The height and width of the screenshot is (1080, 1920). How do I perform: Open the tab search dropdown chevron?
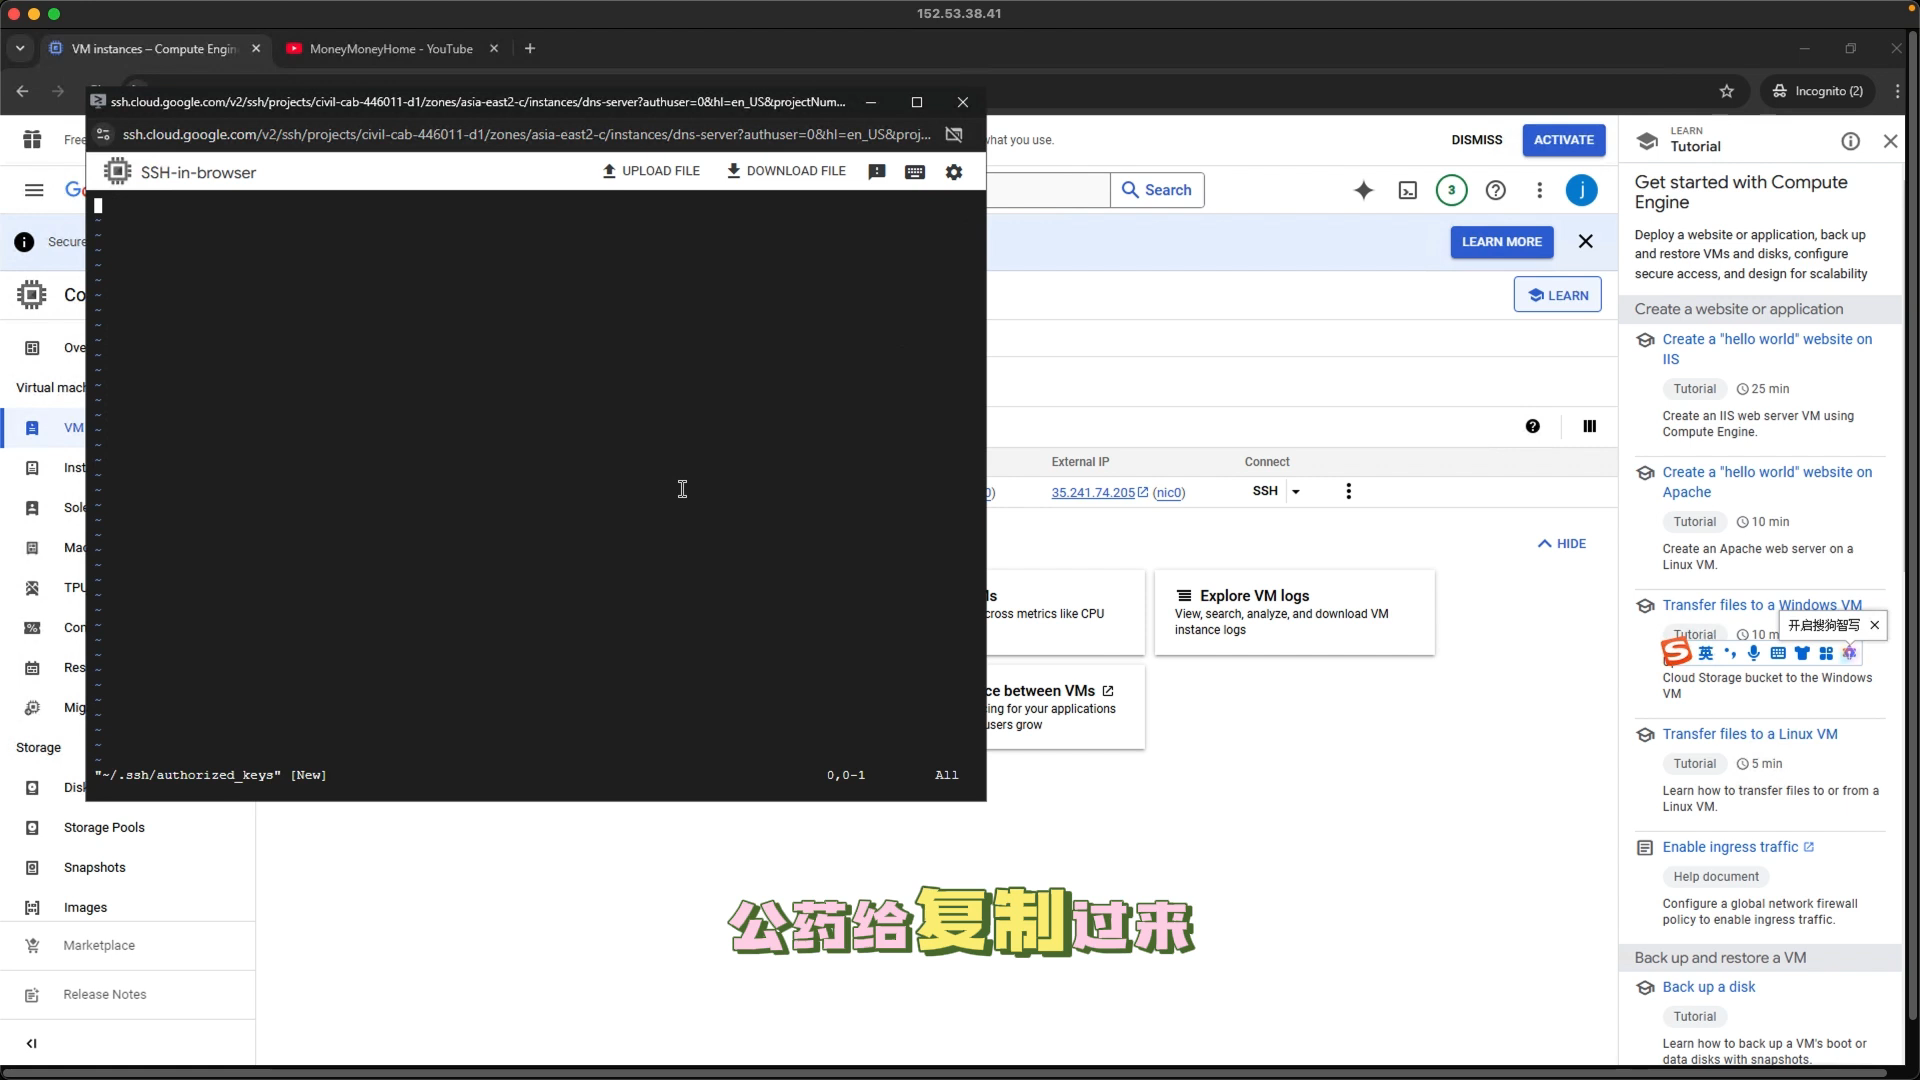coord(20,48)
